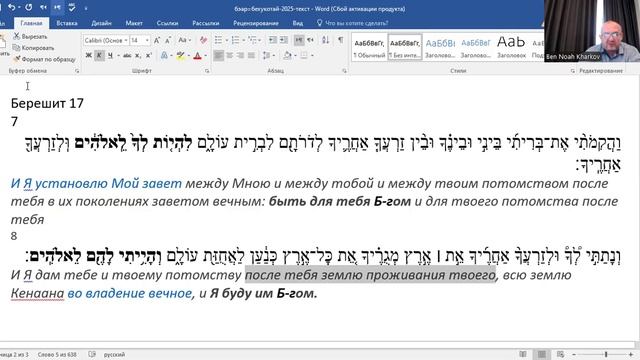This screenshot has height=360, width=640.
Task: Open the Paragraph dialog launcher
Action: [x=344, y=71]
